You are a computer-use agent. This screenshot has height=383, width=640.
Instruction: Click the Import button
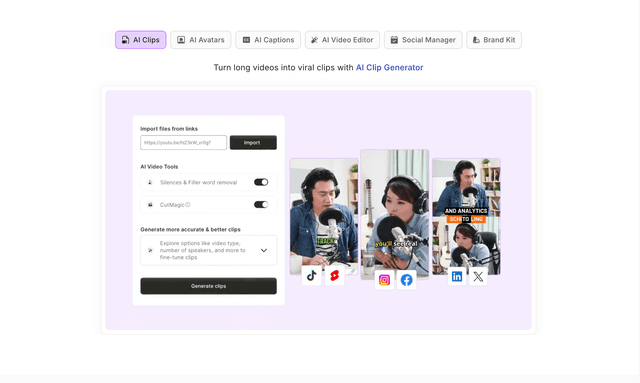(x=253, y=143)
